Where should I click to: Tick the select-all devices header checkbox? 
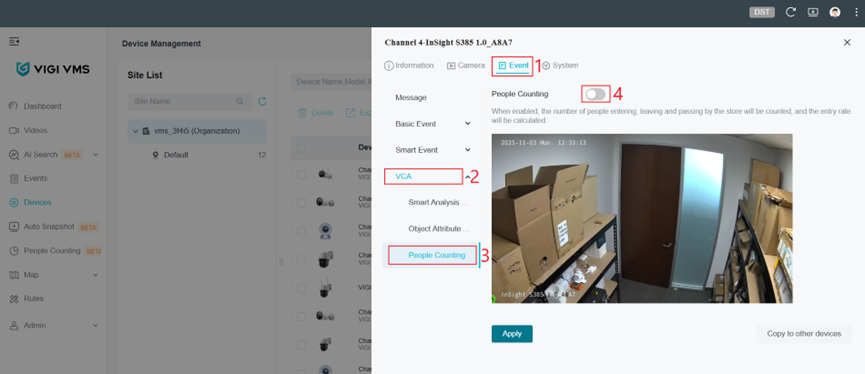pyautogui.click(x=301, y=148)
